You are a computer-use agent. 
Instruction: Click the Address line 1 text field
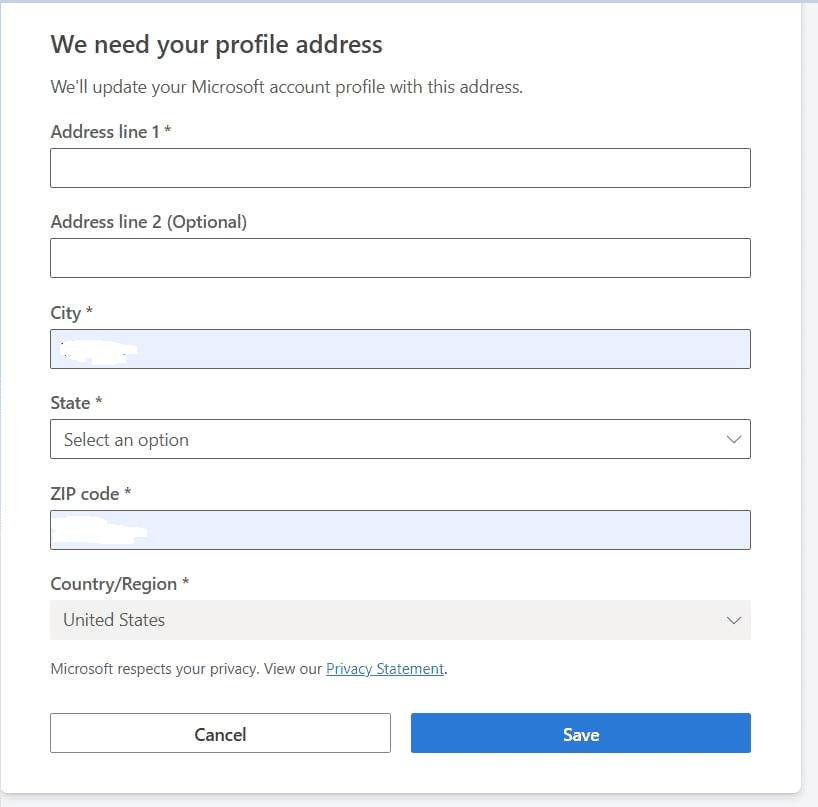click(400, 168)
